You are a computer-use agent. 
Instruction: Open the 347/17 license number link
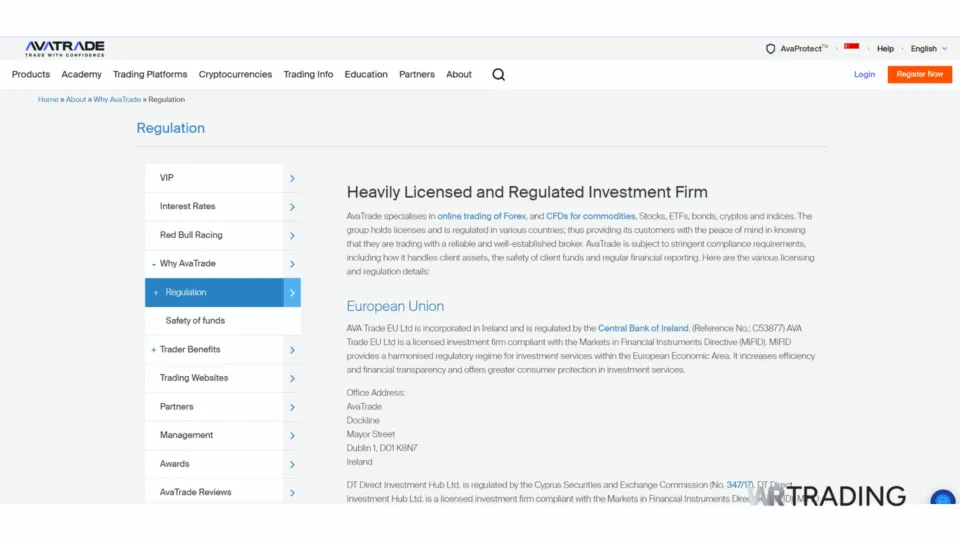pos(739,485)
